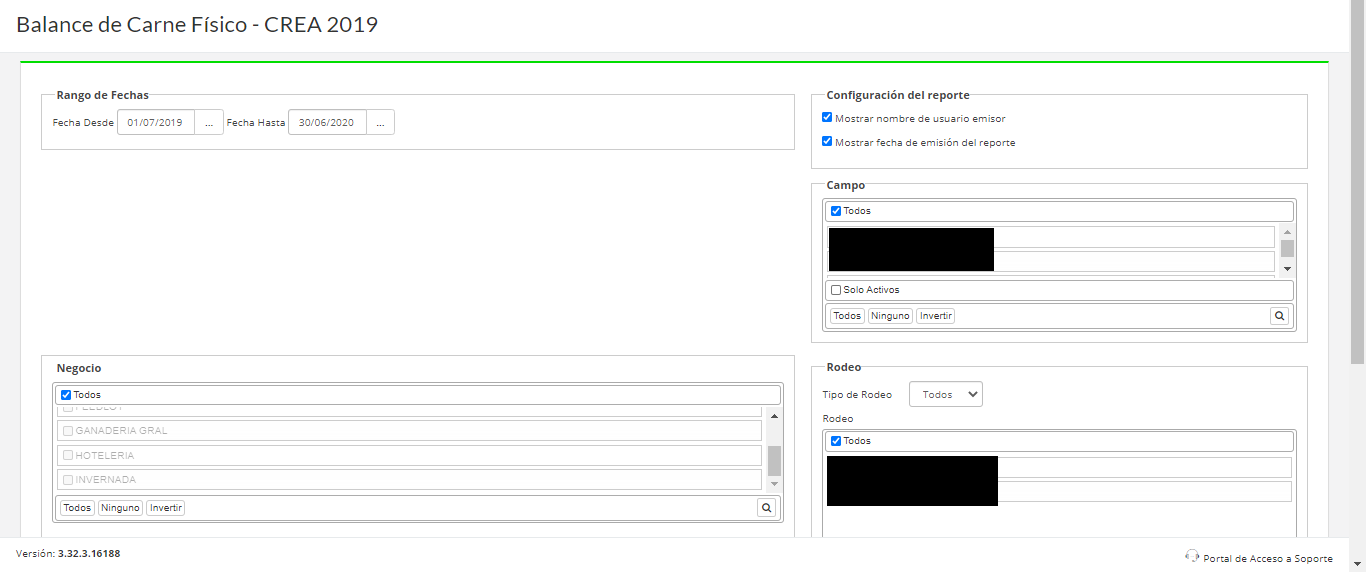Toggle Mostrar nombre de usuario emisor checkbox

(827, 118)
